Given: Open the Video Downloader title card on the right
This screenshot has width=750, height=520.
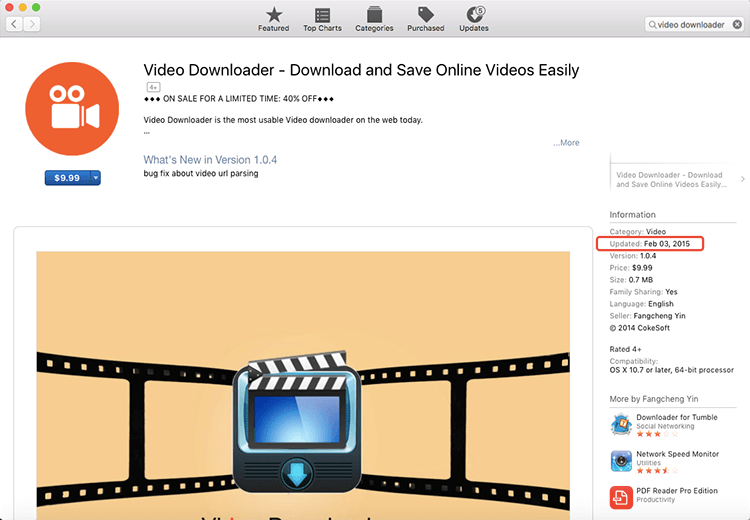Looking at the screenshot, I should click(672, 179).
